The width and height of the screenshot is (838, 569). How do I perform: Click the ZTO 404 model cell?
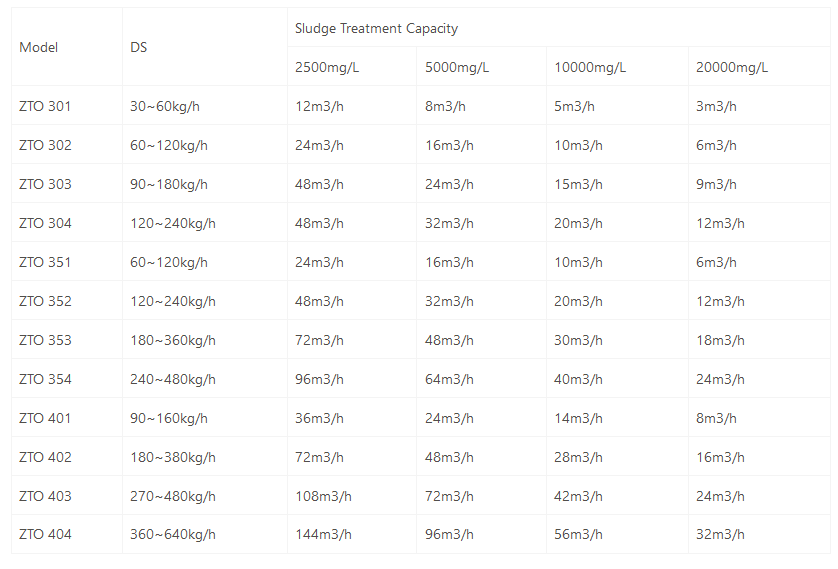45,535
